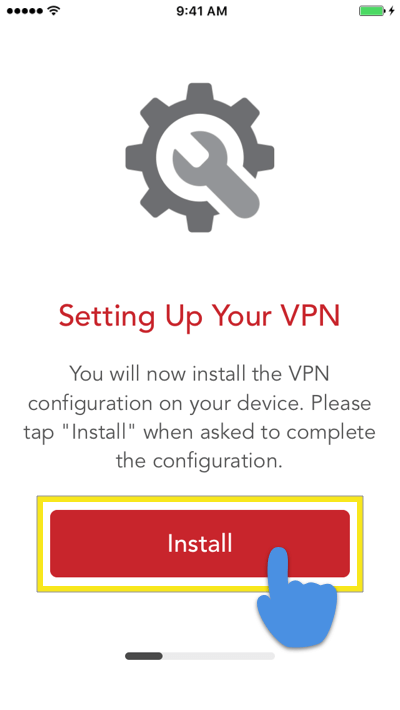Viewport: 400px width, 710px height.
Task: Tap the cellular signal strength dots
Action: click(x=26, y=11)
